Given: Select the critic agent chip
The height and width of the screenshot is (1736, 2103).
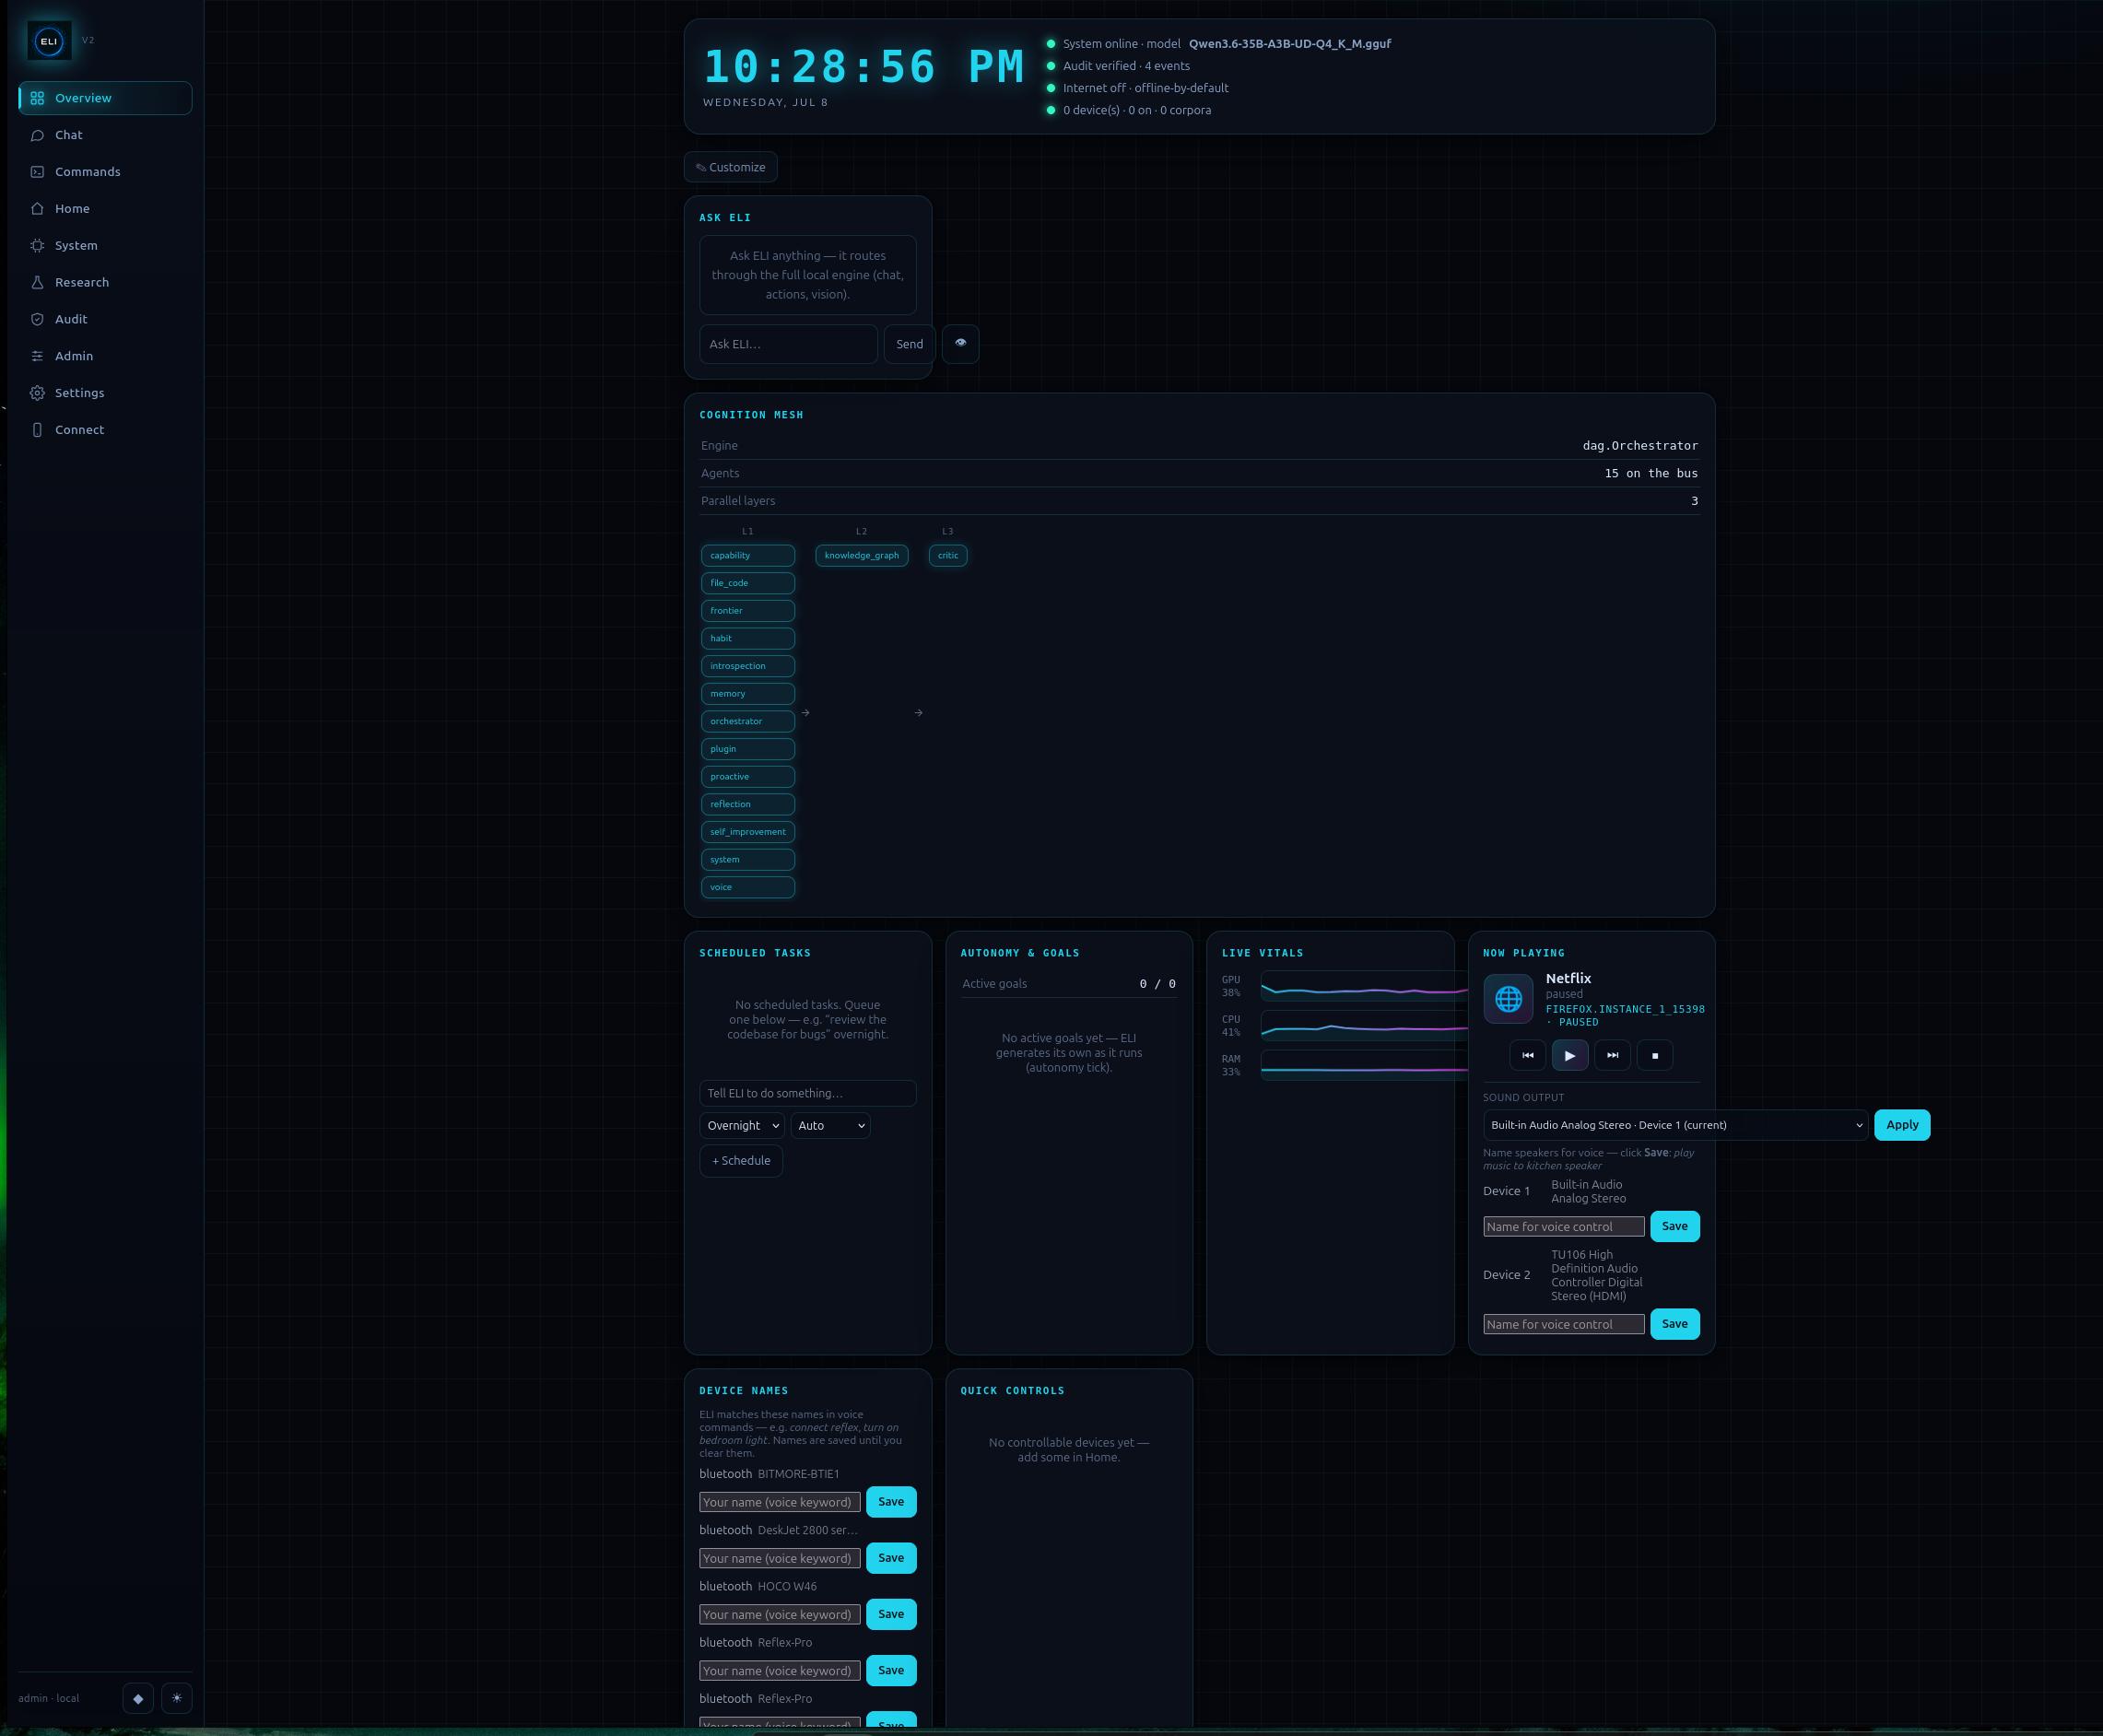Looking at the screenshot, I should [948, 556].
